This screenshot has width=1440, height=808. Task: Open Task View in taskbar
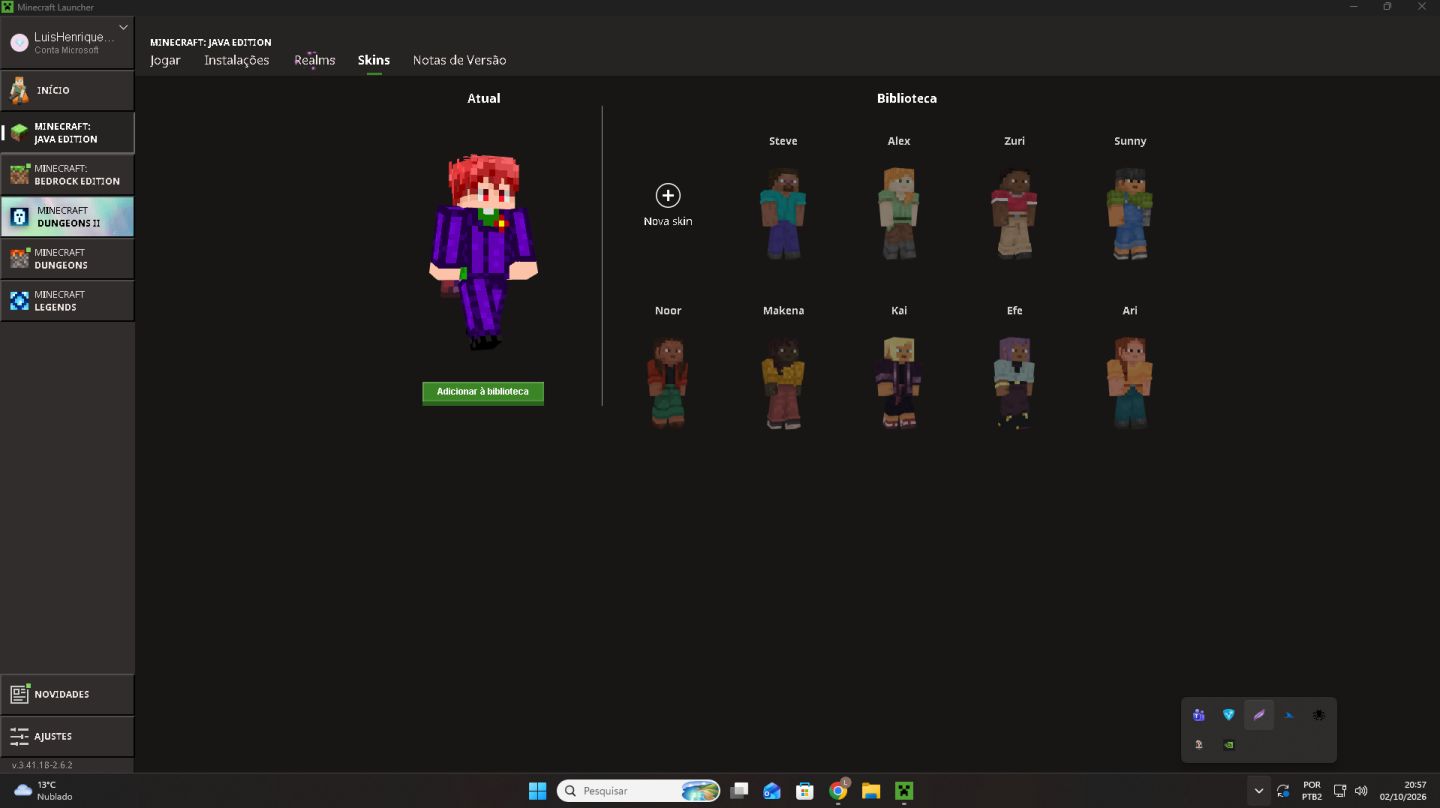point(739,791)
